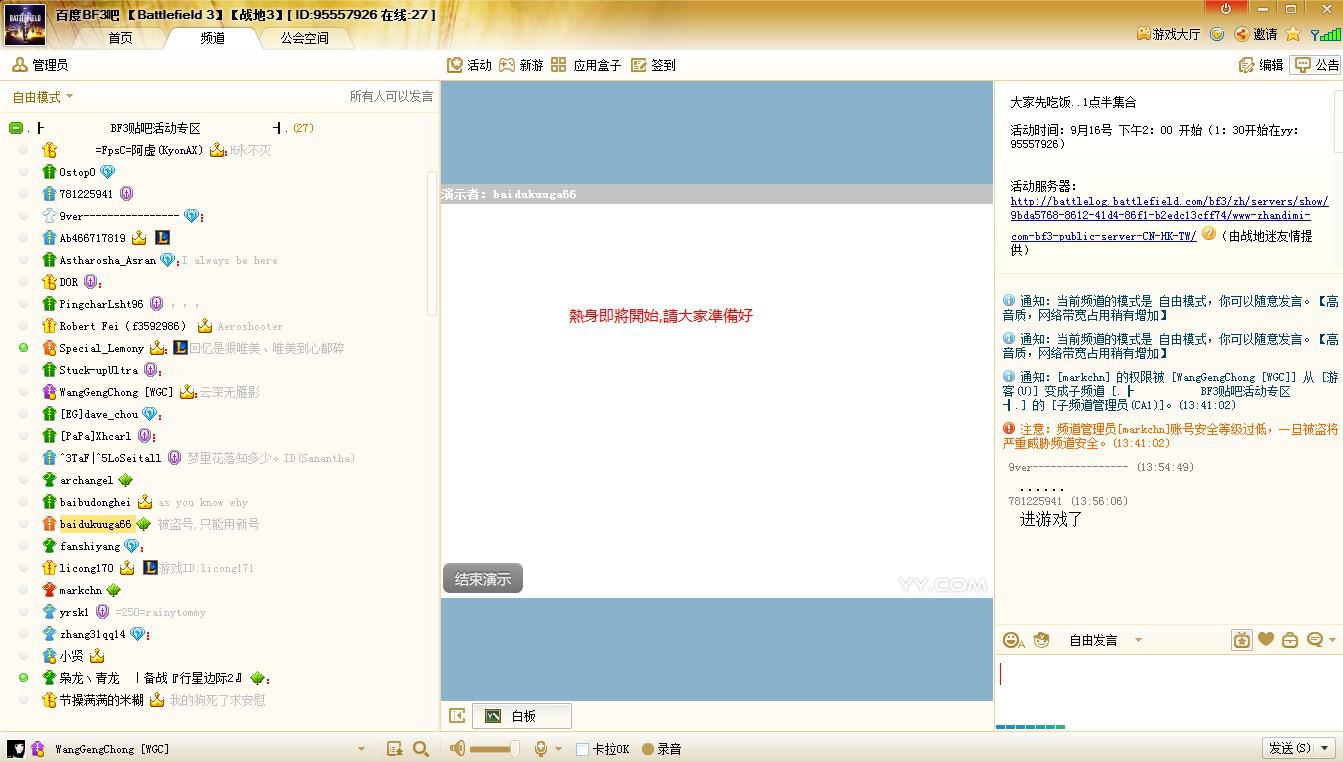Select user licong170 in the list
Viewport: 1343px width, 762px height.
coord(86,568)
